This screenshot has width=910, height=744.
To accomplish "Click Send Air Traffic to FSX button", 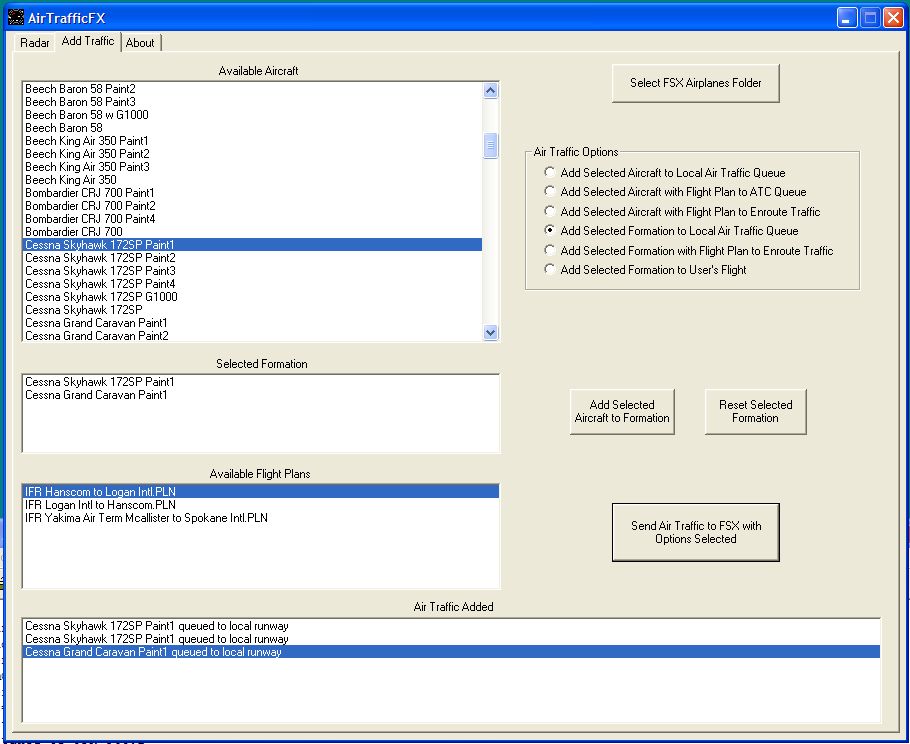I will pos(695,532).
